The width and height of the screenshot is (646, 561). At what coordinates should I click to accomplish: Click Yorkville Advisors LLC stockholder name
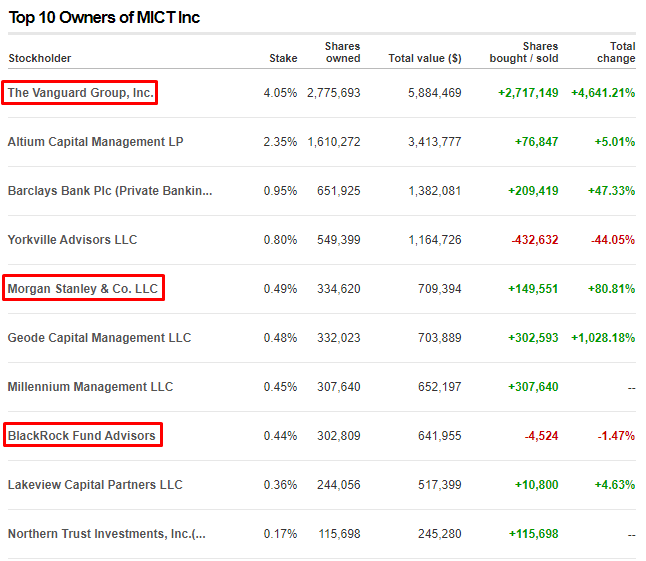[73, 240]
